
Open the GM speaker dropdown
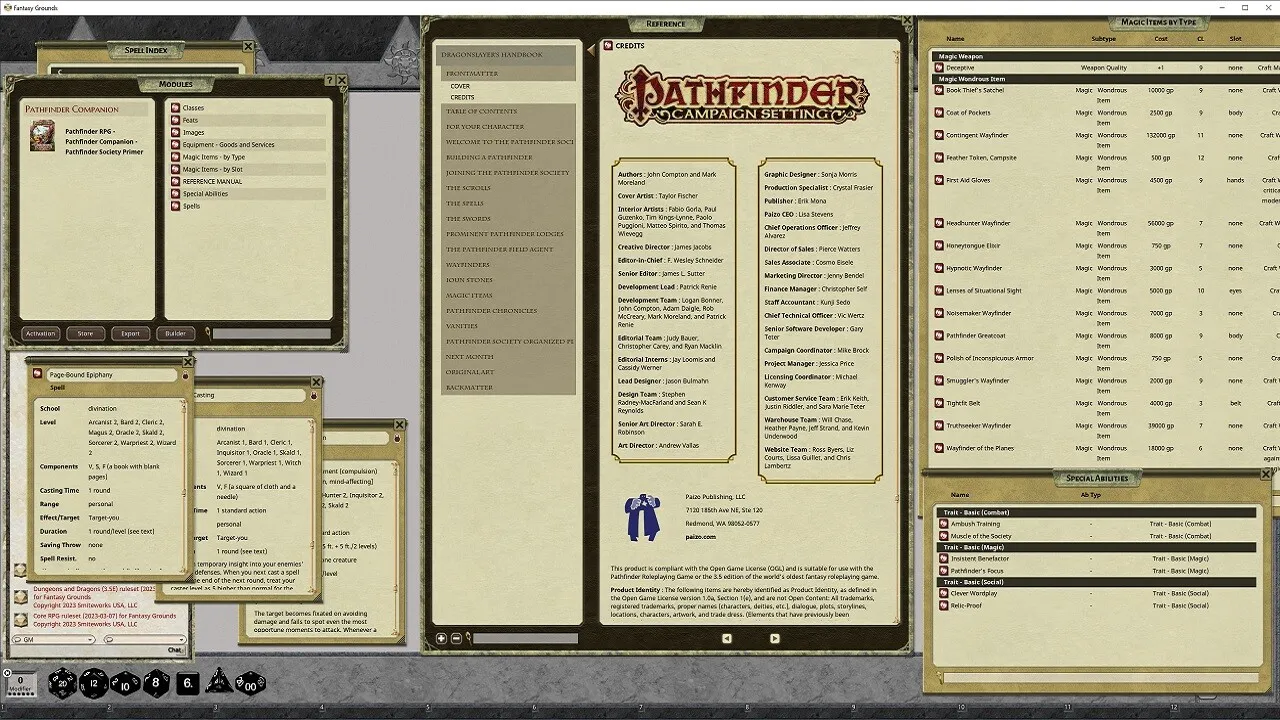coord(54,639)
